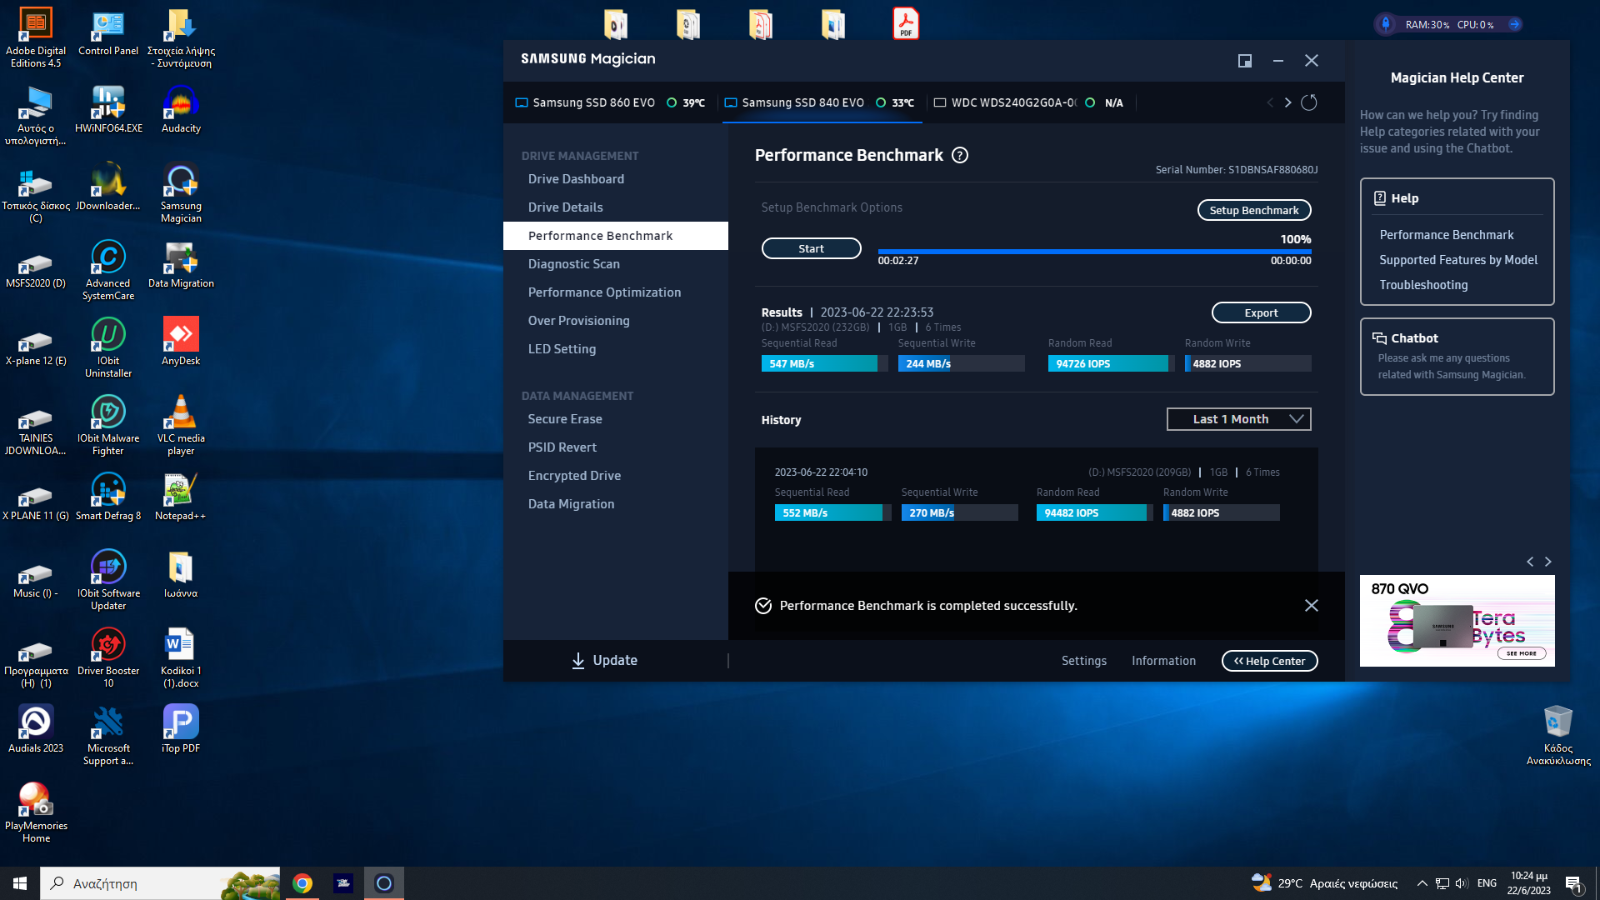
Task: Open the Information link
Action: 1163,661
